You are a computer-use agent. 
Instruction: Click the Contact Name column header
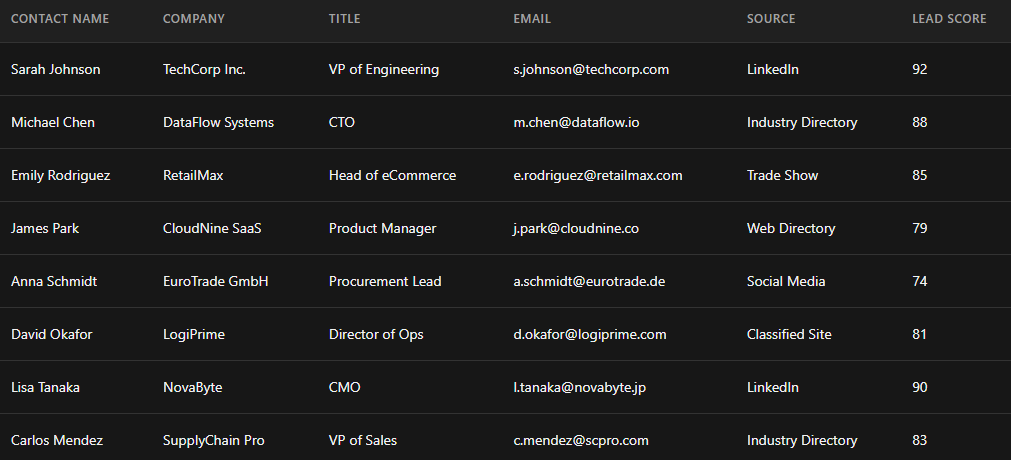tap(60, 19)
